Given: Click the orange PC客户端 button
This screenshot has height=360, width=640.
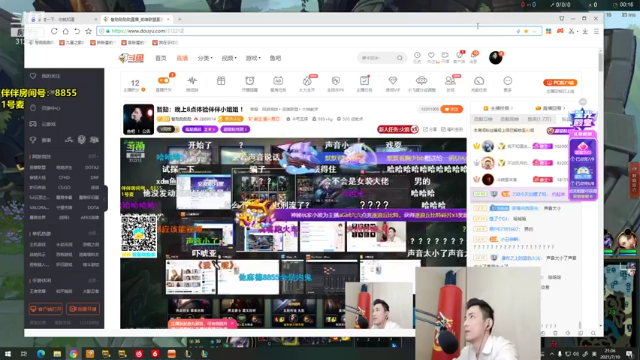Looking at the screenshot, I should [x=560, y=82].
